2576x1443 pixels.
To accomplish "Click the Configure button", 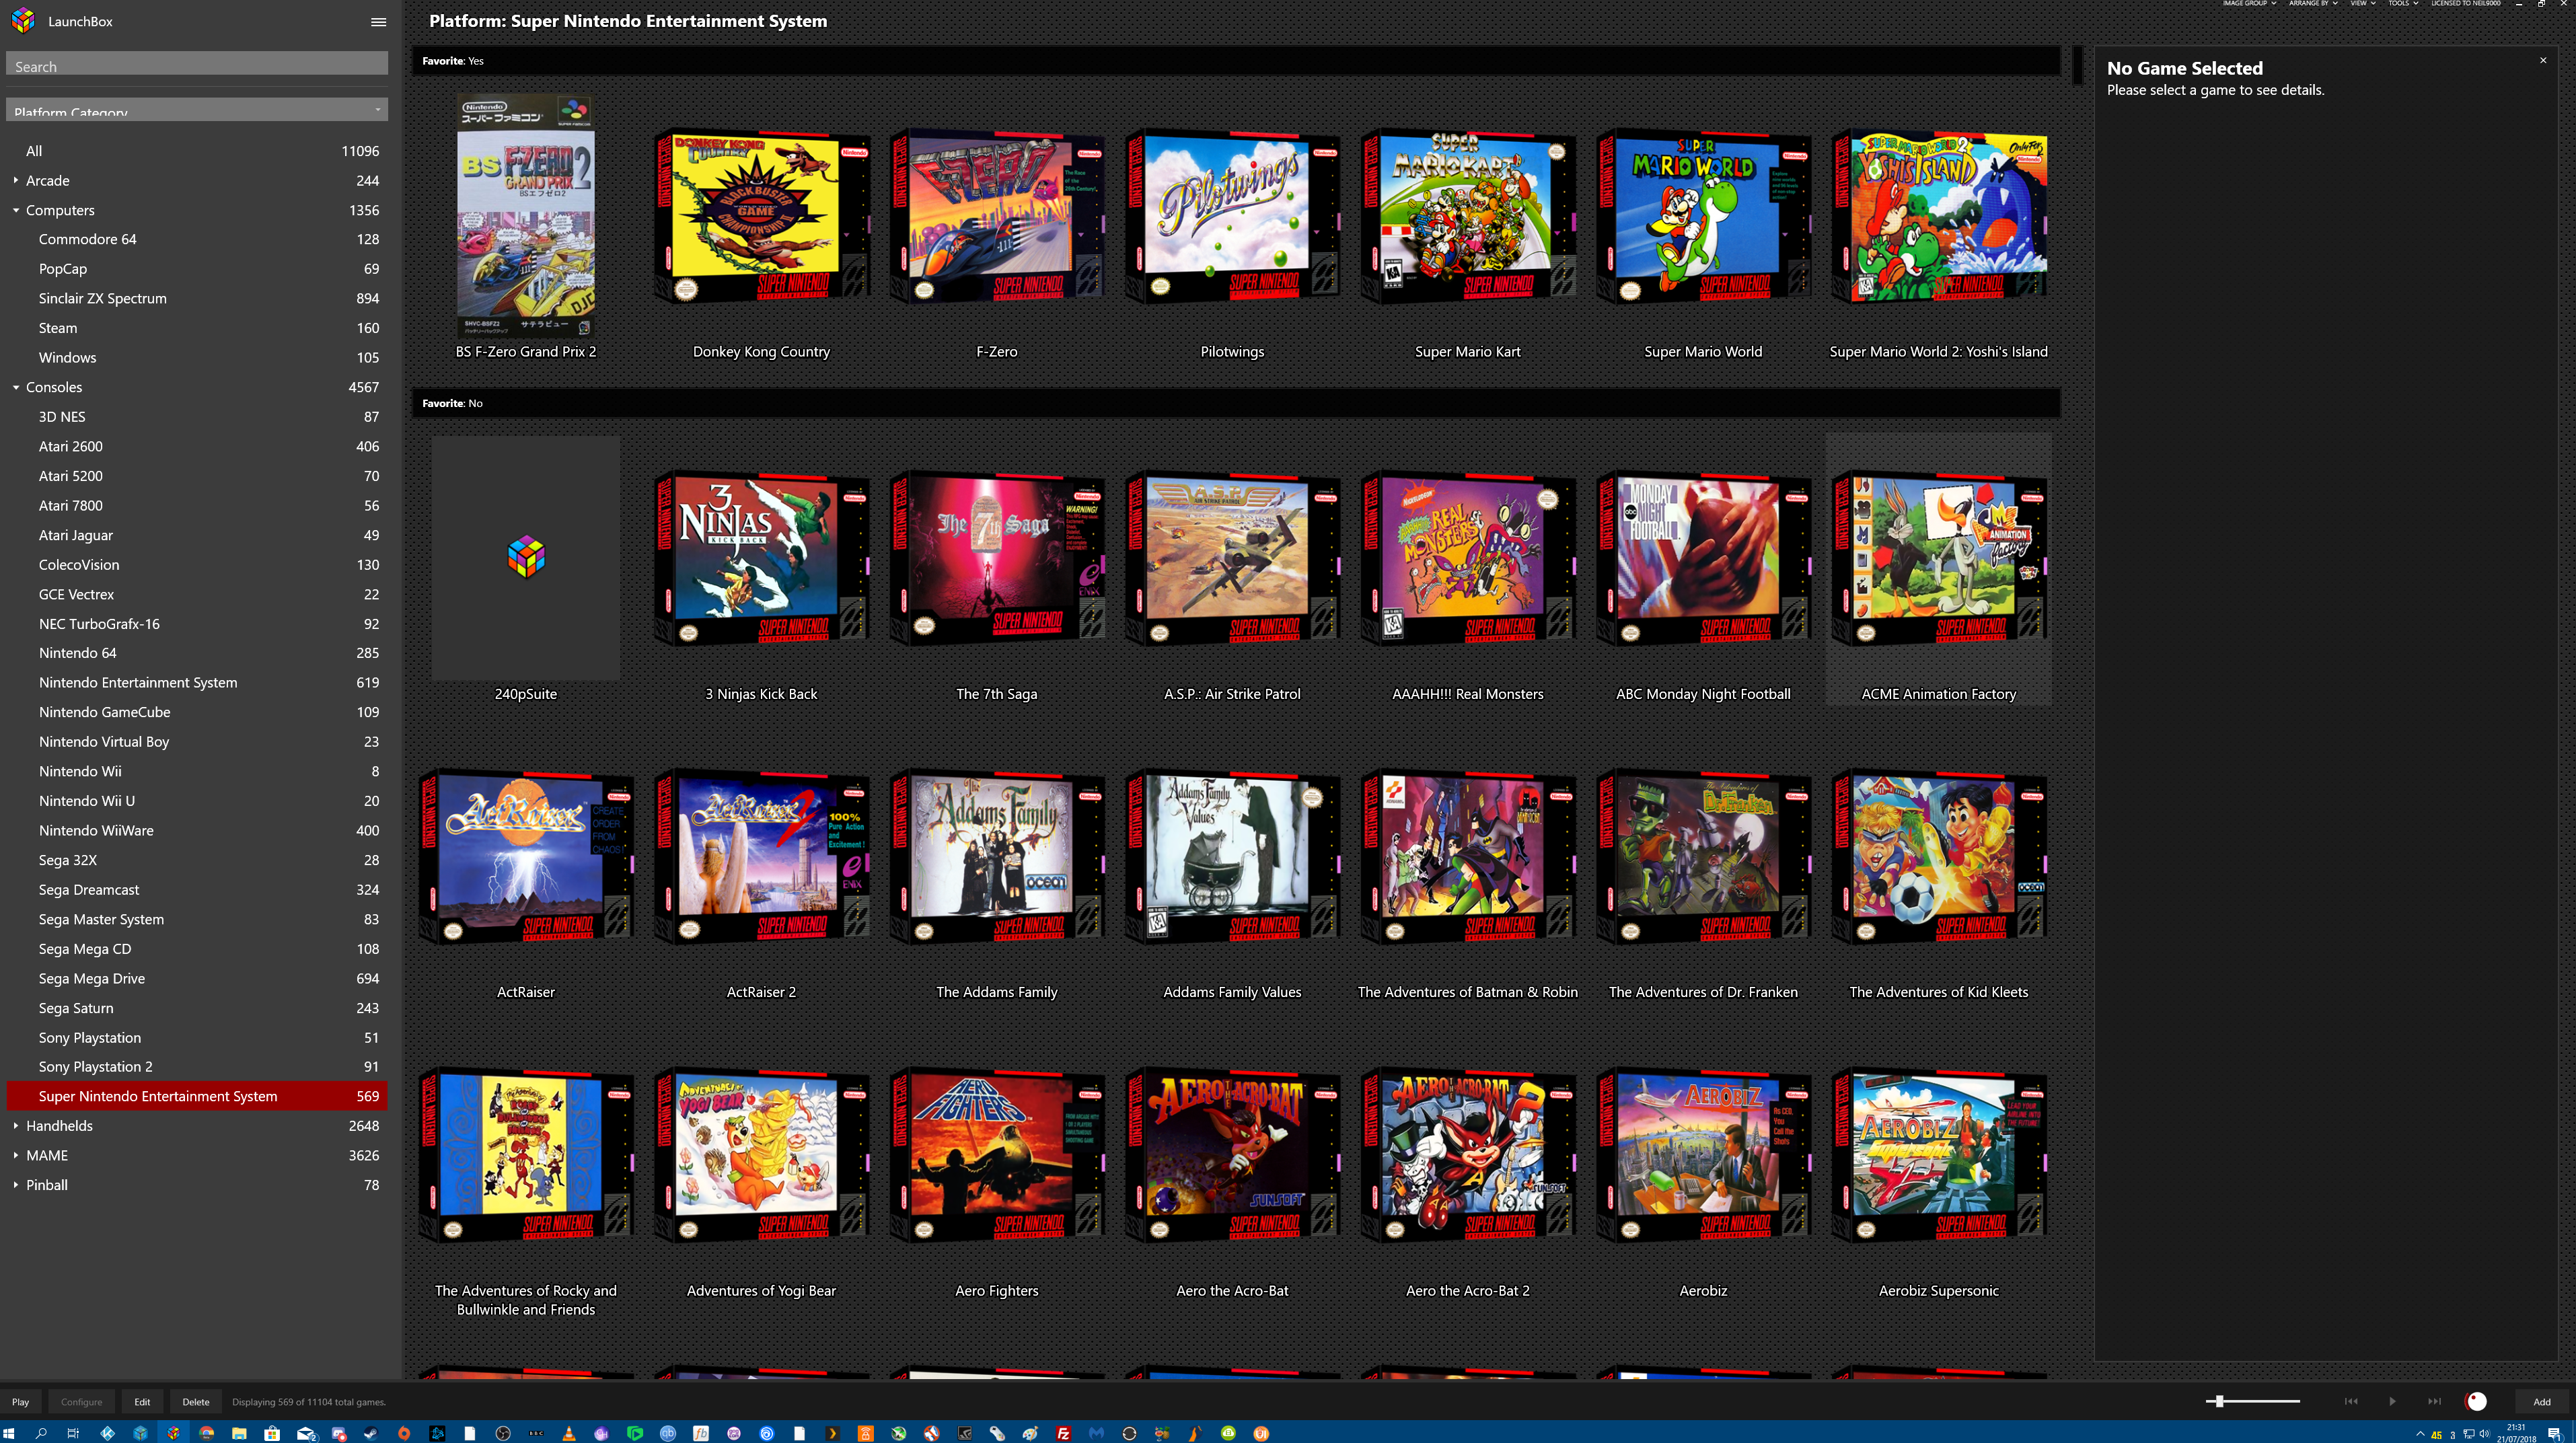I will (81, 1401).
